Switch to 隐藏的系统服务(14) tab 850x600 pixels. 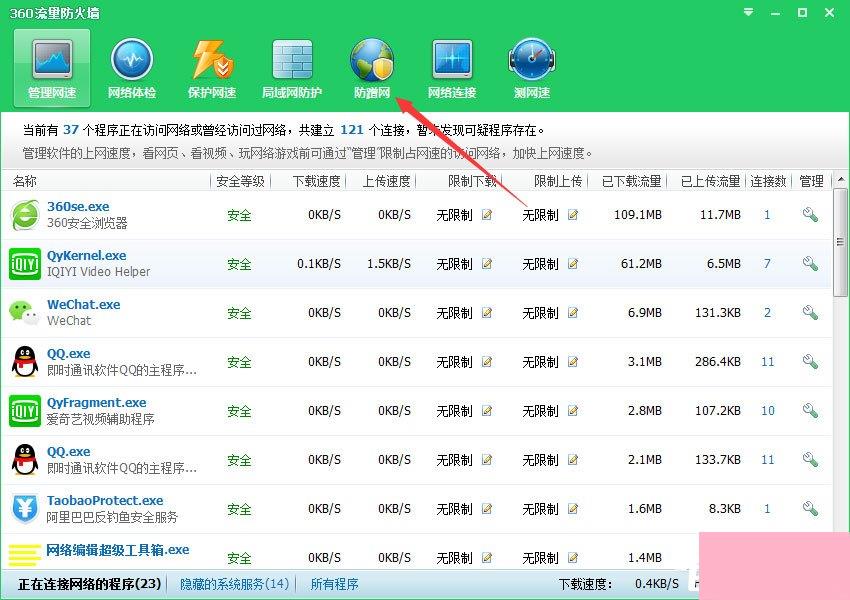(x=234, y=584)
